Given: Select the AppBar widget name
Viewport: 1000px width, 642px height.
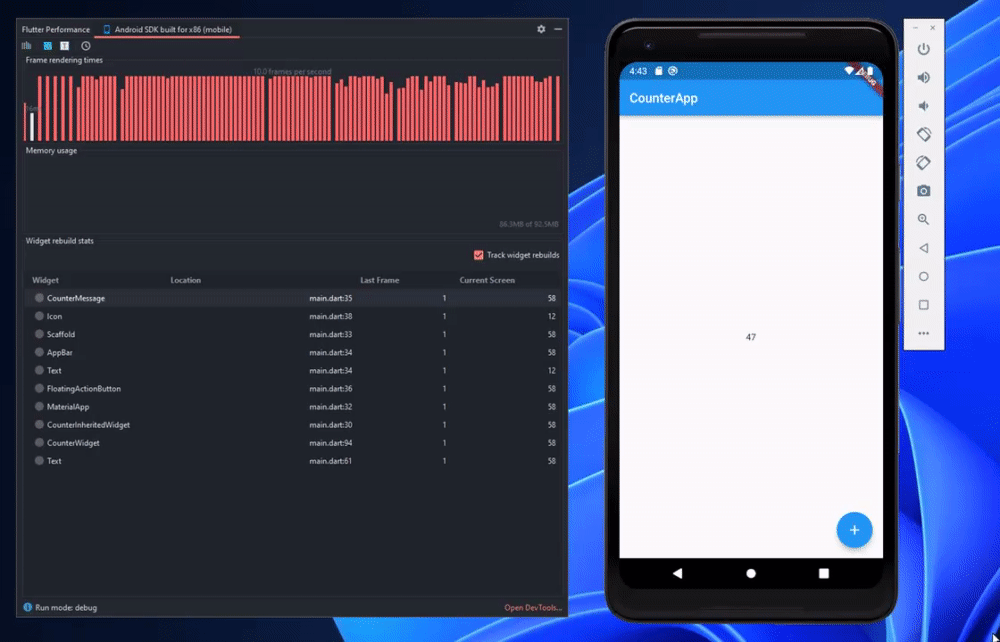Looking at the screenshot, I should pos(59,352).
